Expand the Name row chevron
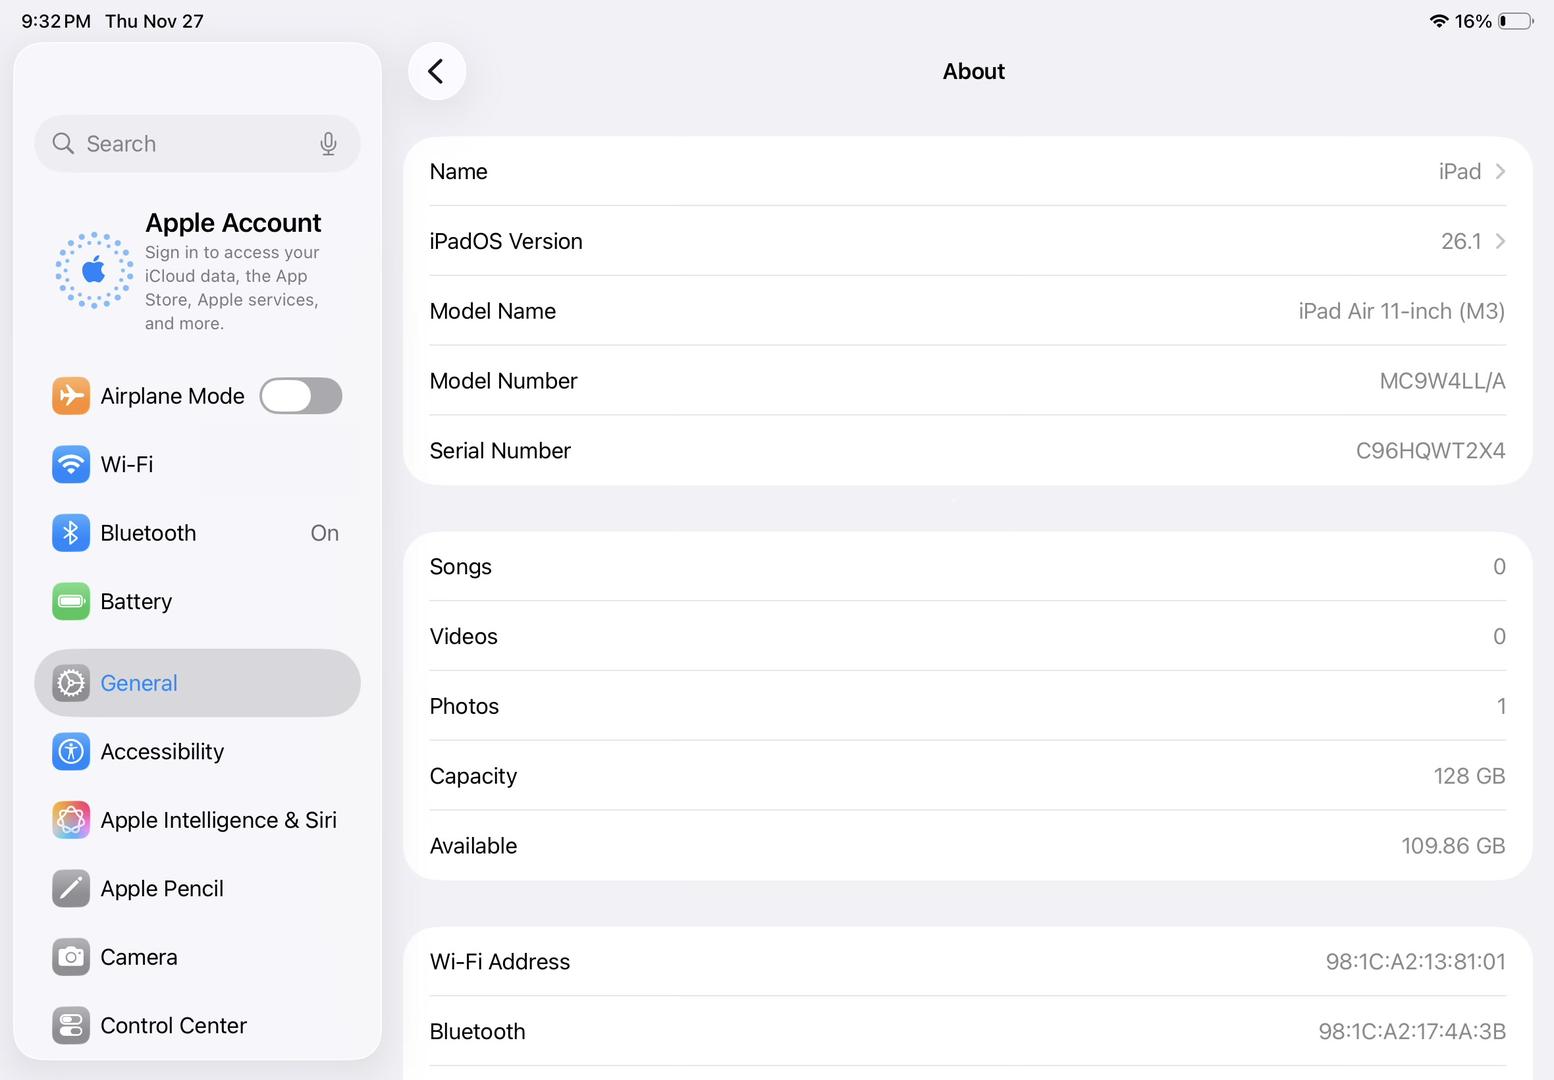The image size is (1554, 1080). coord(1500,171)
